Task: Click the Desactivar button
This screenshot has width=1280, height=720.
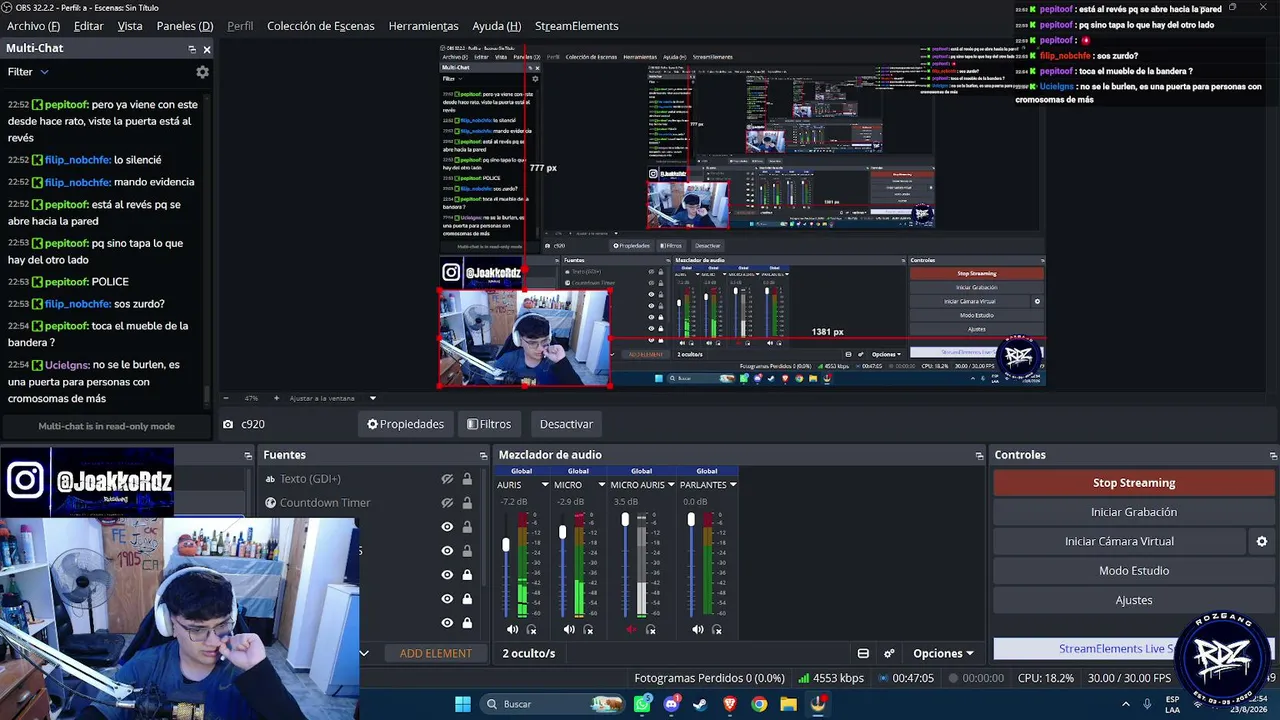Action: tap(566, 424)
